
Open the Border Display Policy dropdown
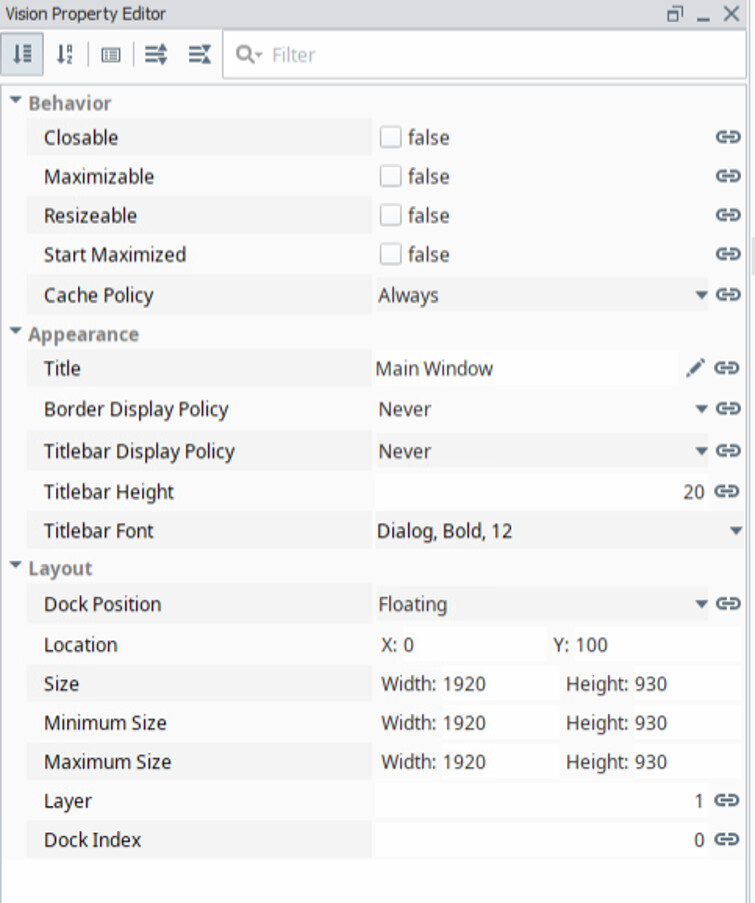tap(541, 409)
